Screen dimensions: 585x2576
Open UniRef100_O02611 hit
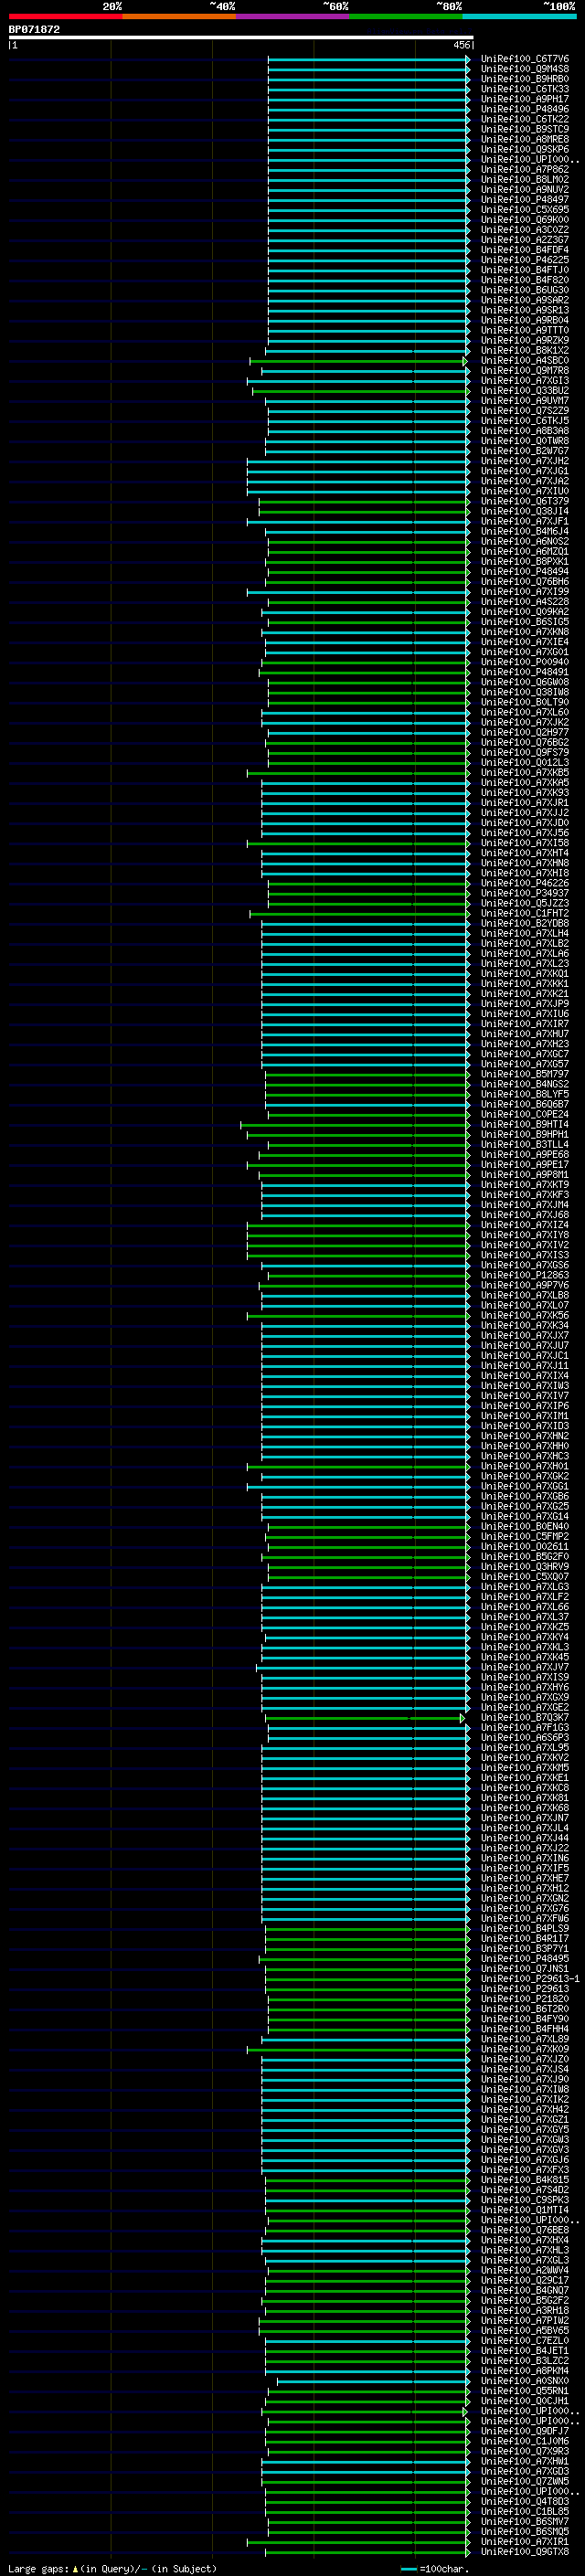click(524, 1546)
